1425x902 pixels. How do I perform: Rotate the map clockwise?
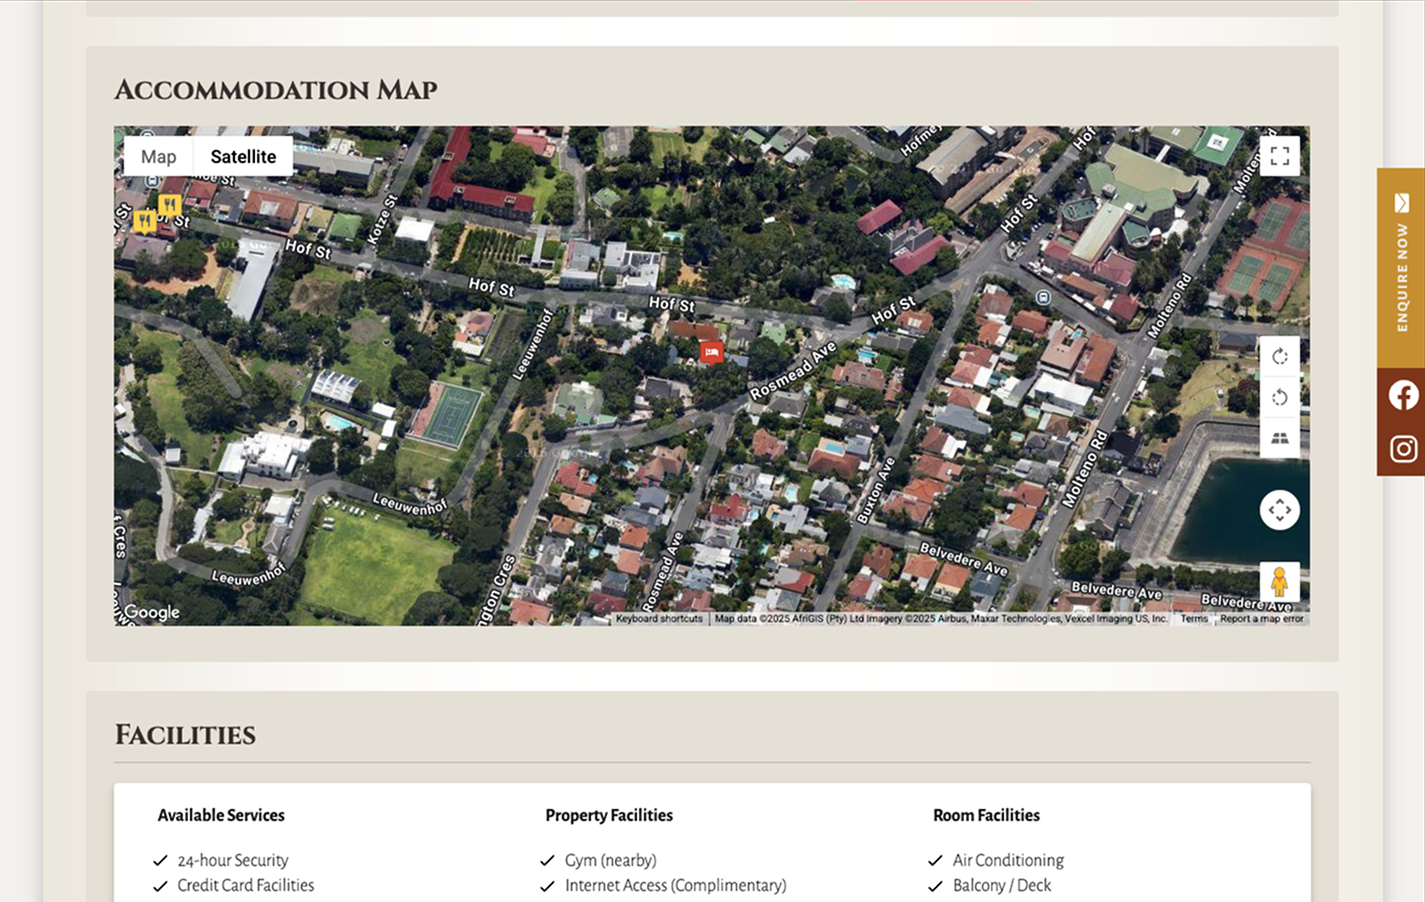point(1279,357)
